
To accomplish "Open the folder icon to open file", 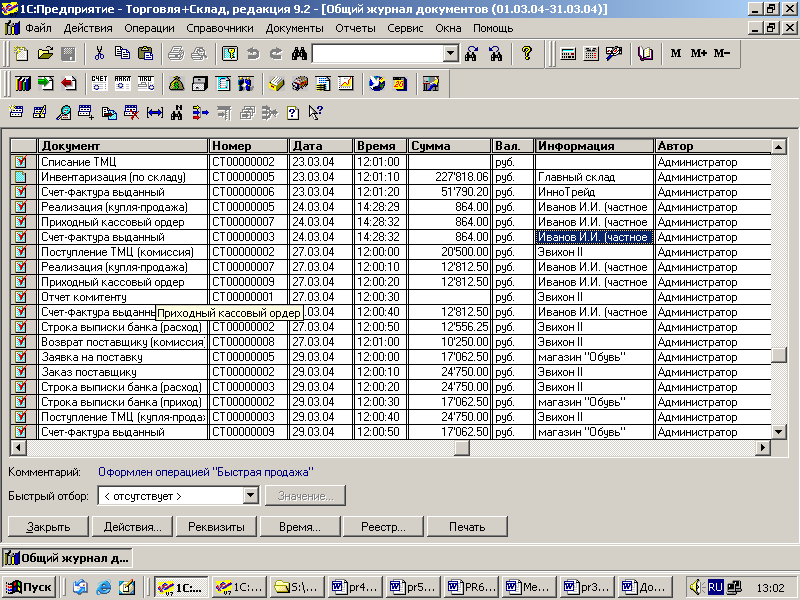I will (x=45, y=53).
